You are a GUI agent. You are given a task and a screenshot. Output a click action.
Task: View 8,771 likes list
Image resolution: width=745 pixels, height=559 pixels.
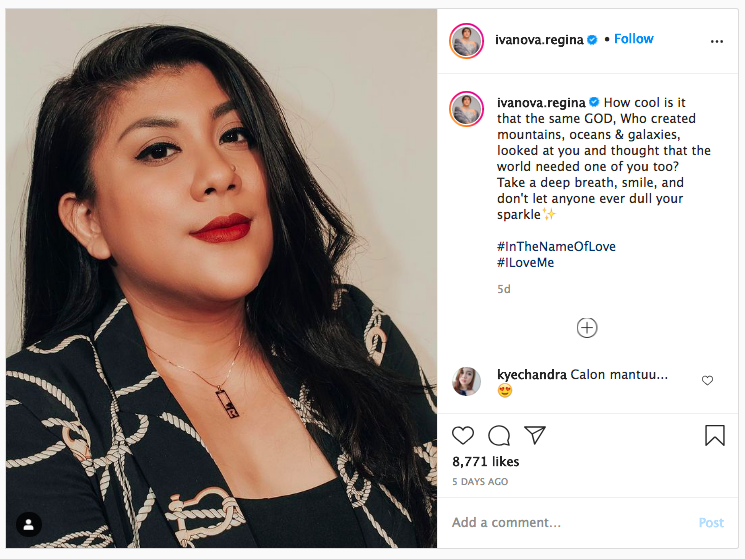pos(485,462)
